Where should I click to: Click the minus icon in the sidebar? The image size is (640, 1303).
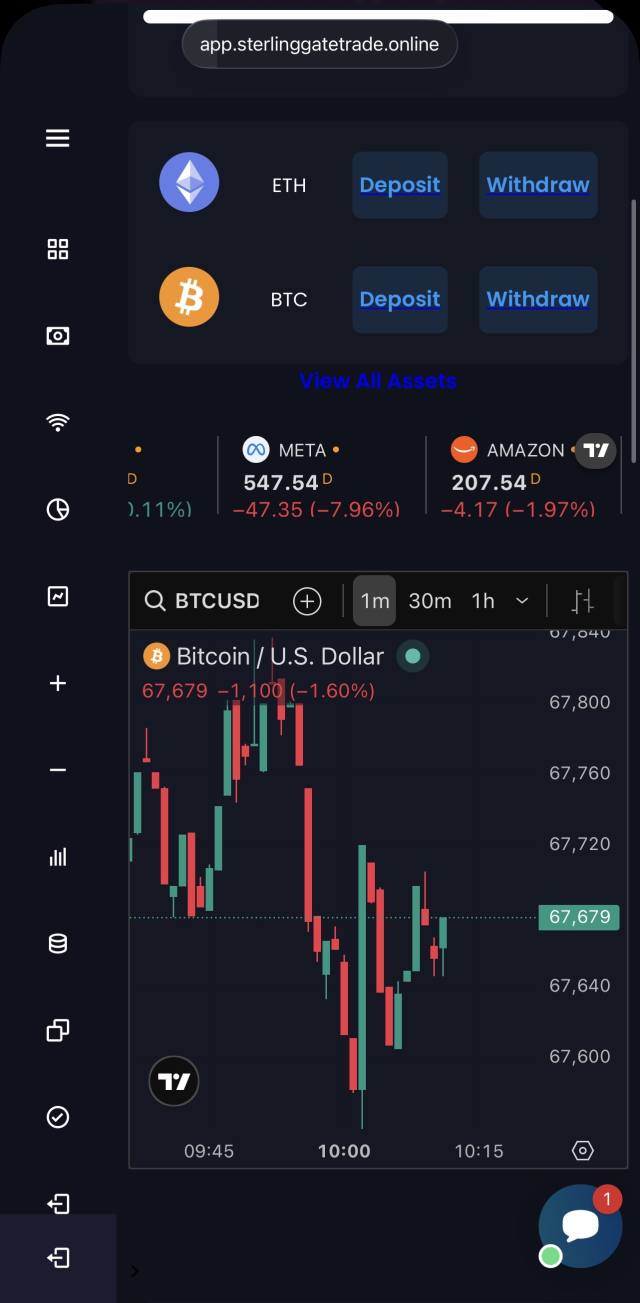(x=58, y=770)
